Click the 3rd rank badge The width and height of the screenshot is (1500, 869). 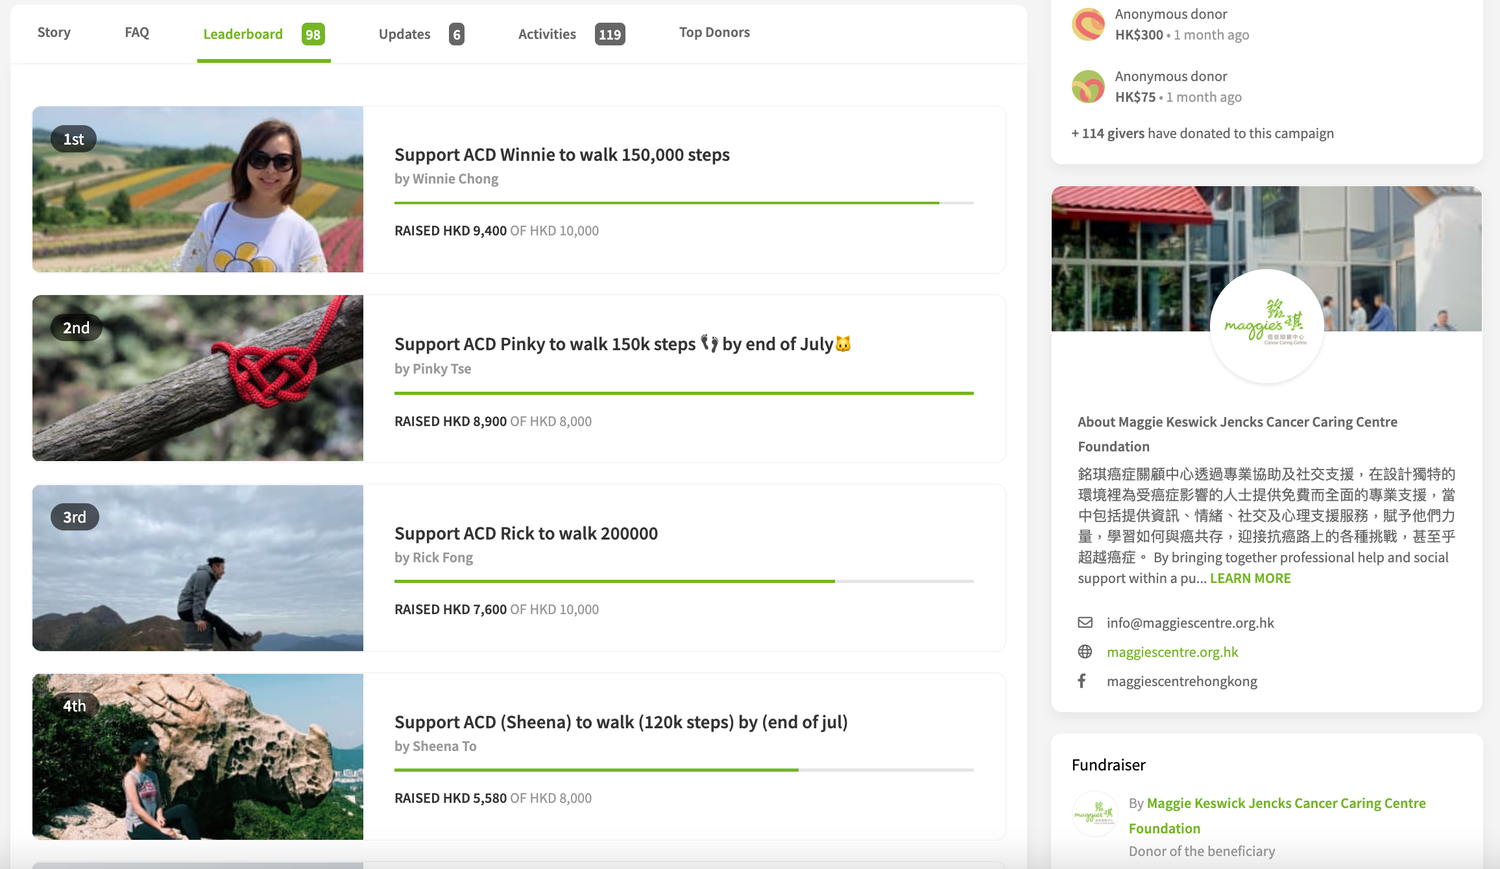[x=75, y=517]
